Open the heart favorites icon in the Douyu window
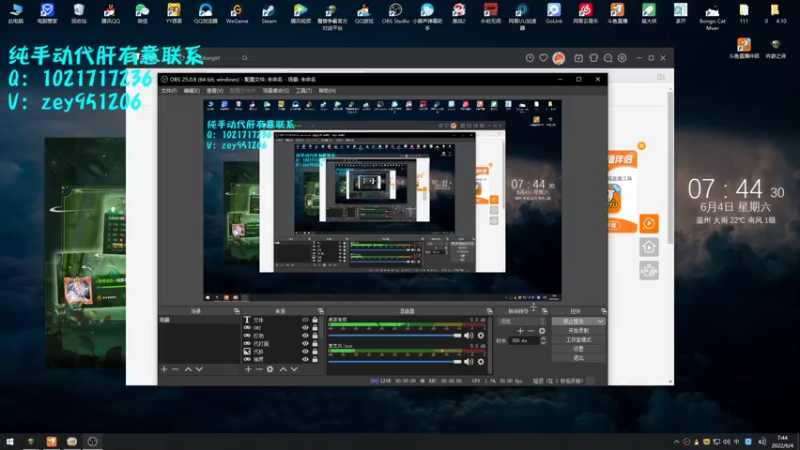Image resolution: width=800 pixels, height=450 pixels. (x=543, y=58)
